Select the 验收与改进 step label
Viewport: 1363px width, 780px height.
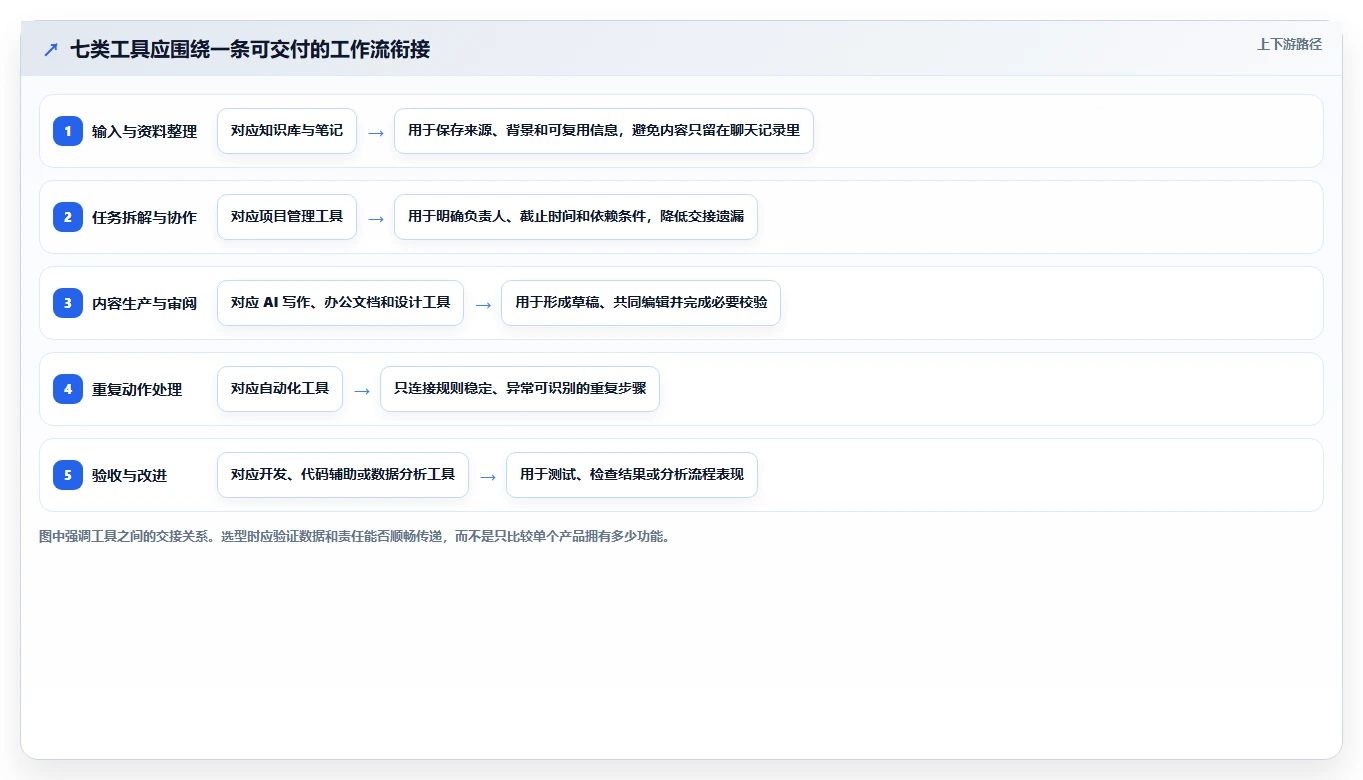pos(129,475)
